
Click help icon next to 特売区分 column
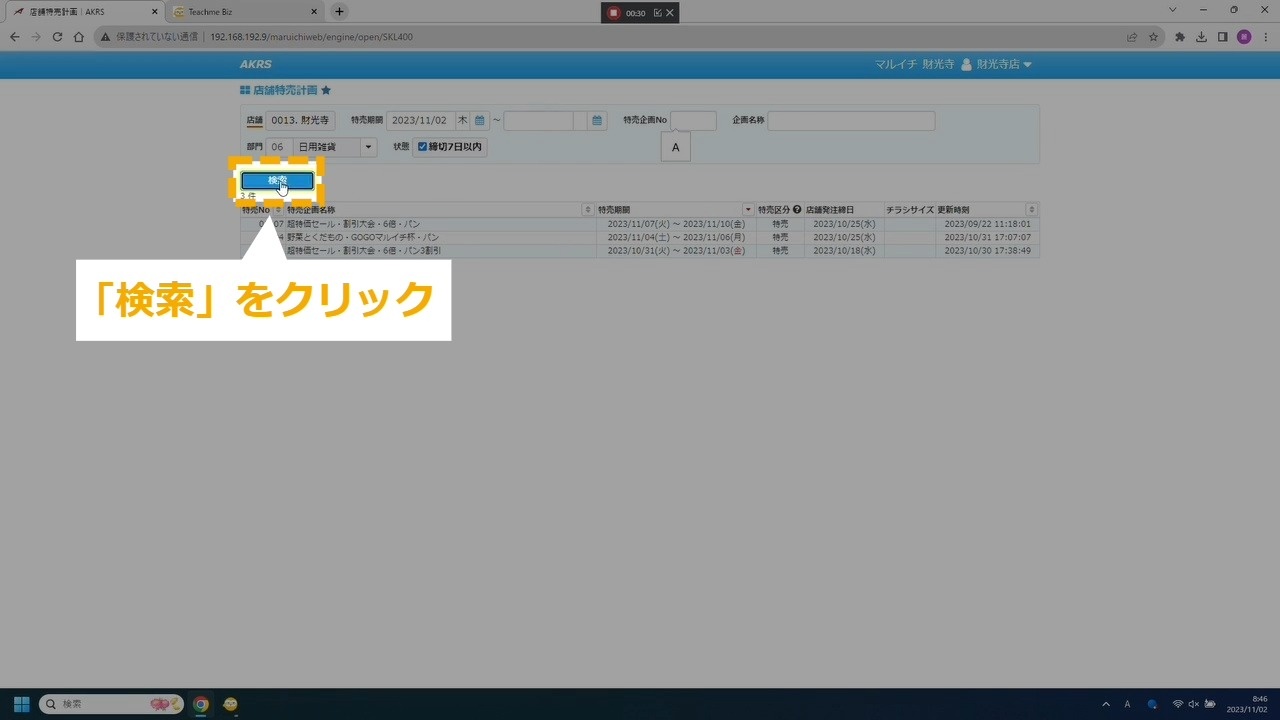tap(797, 210)
